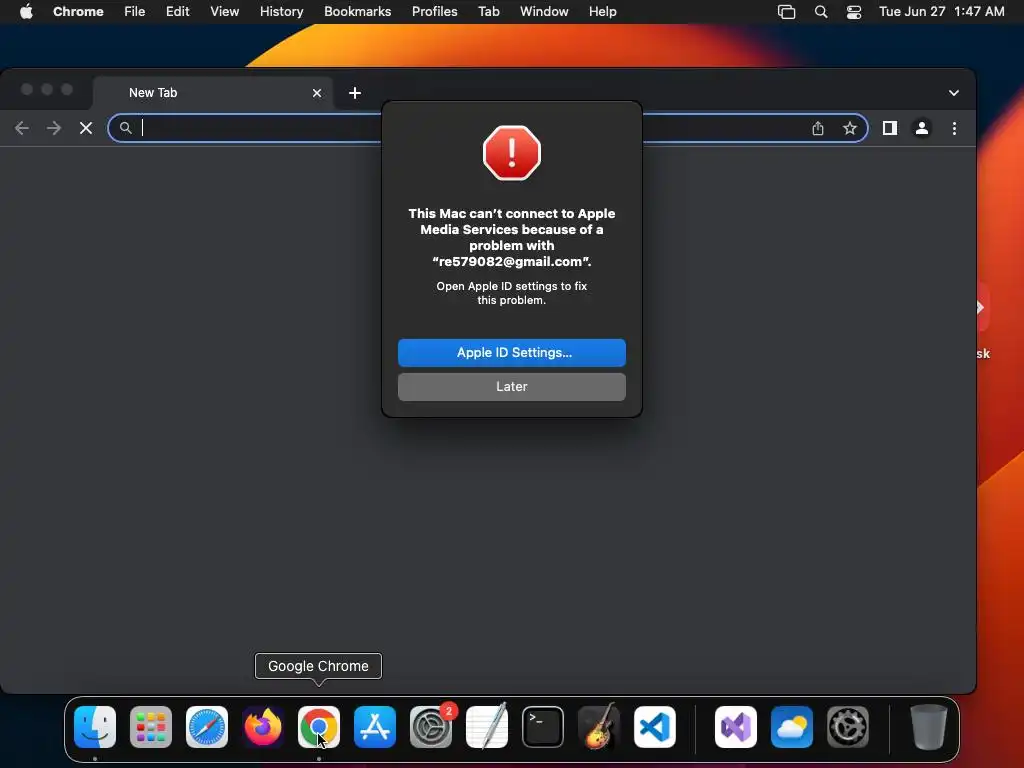Dismiss the alert with Later

512,387
